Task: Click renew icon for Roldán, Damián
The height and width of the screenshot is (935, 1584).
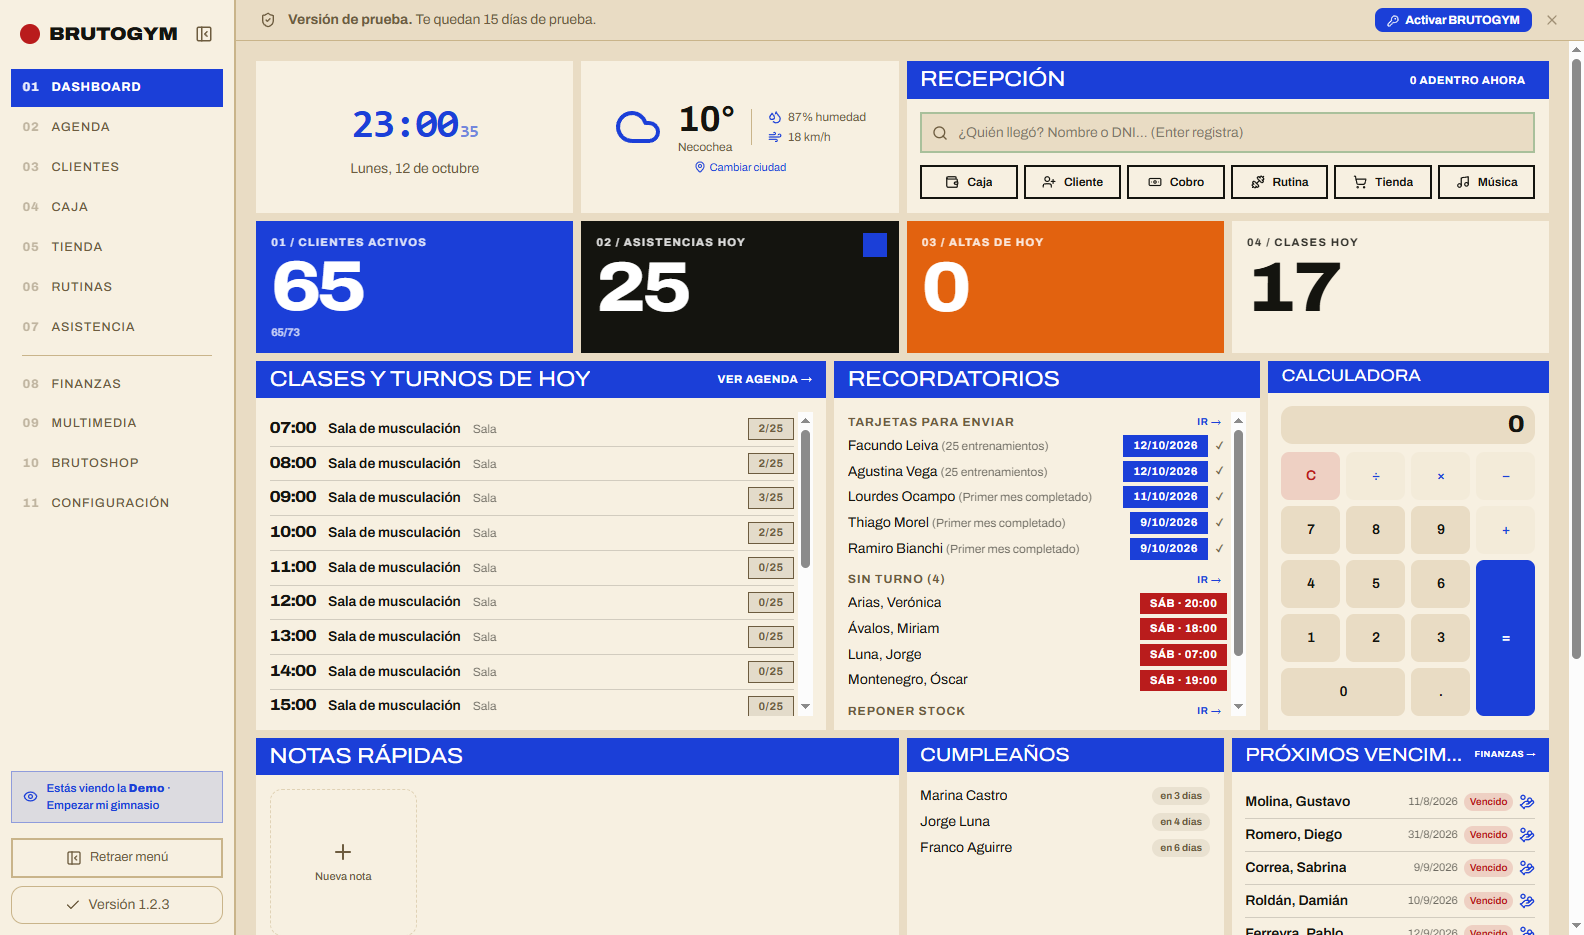Action: click(x=1527, y=901)
